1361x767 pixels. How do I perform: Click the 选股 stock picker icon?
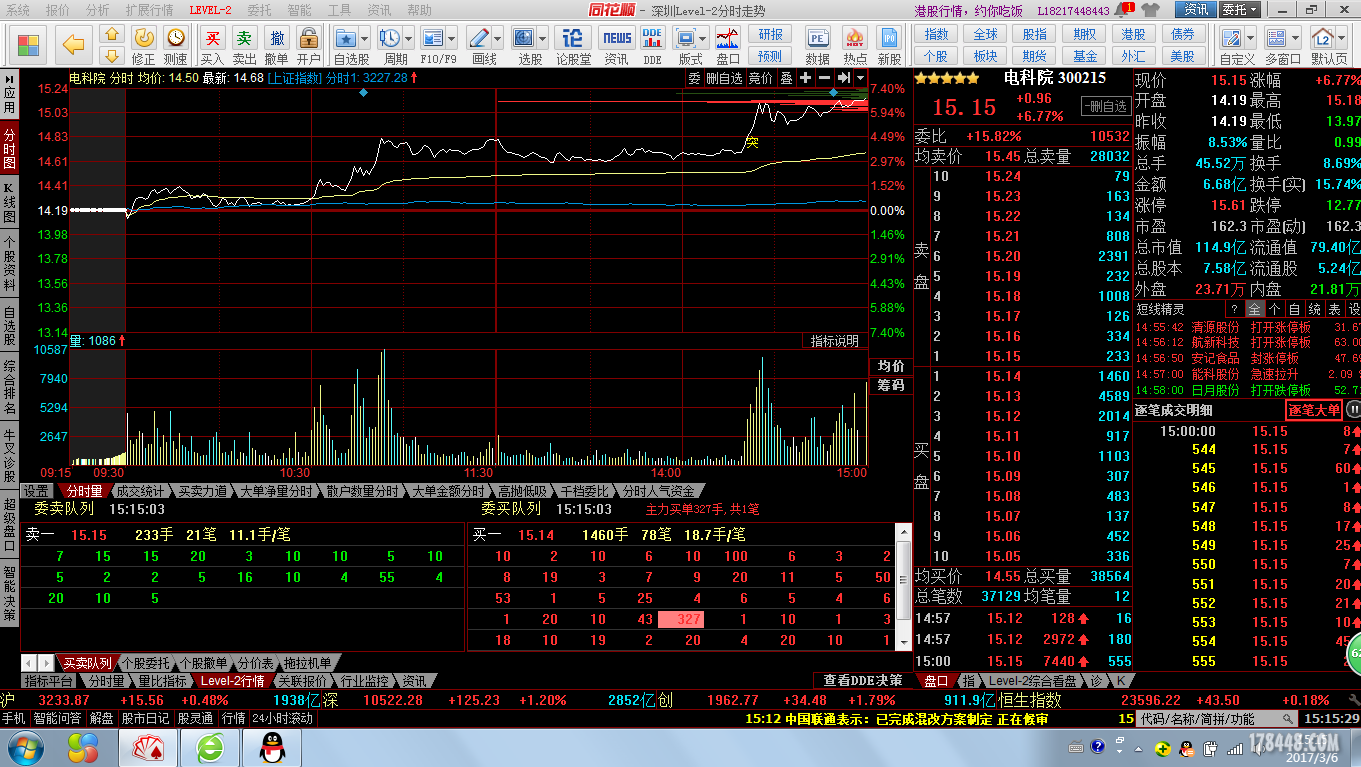pos(524,38)
